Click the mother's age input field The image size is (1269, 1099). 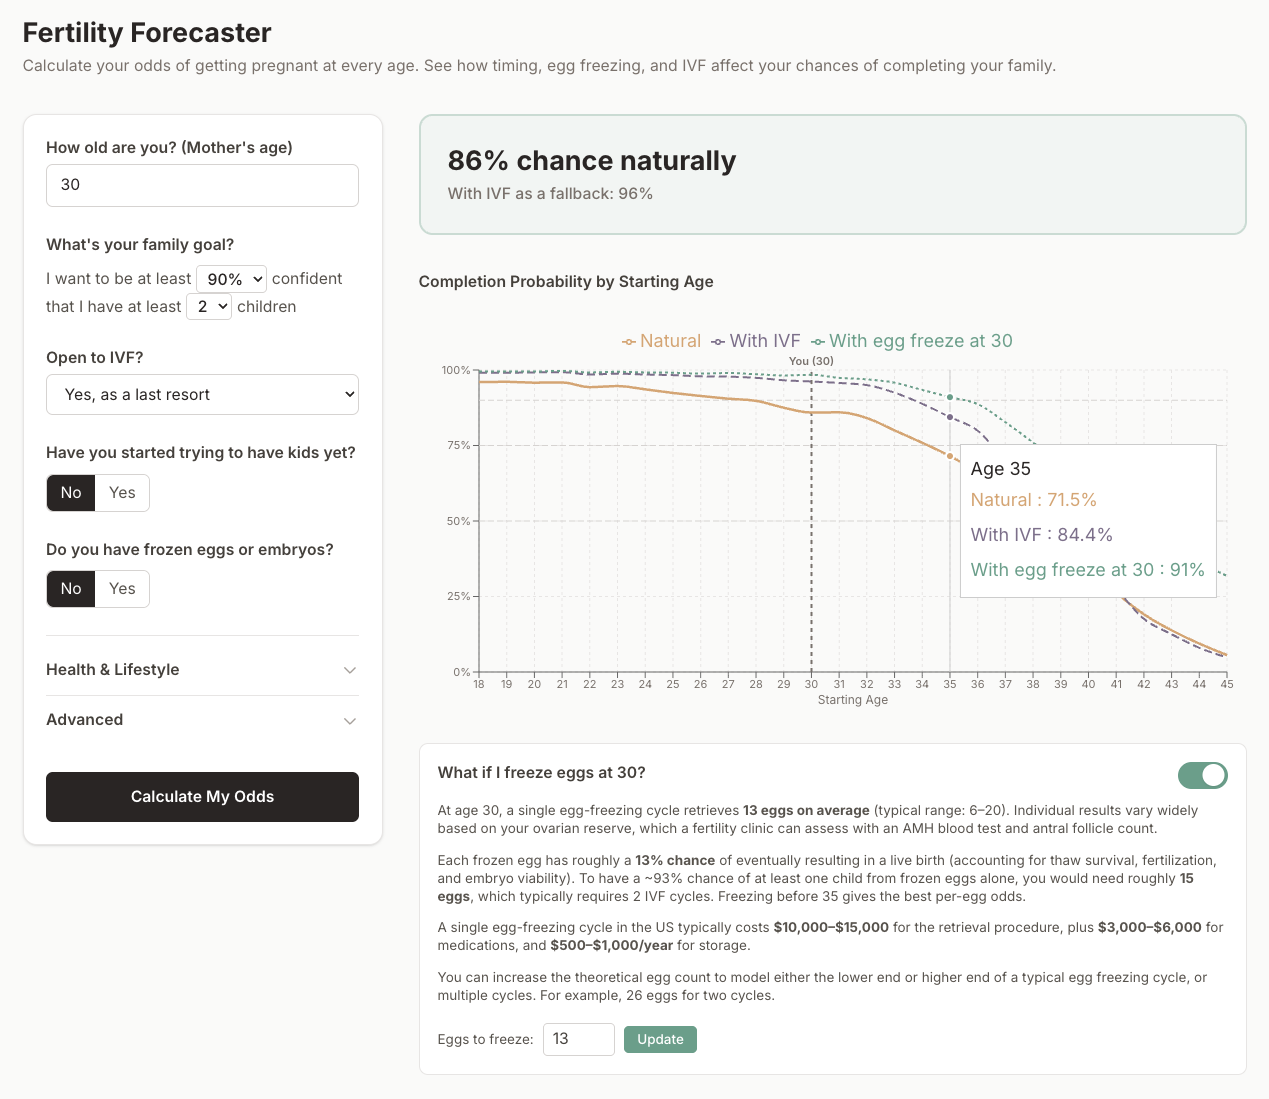point(202,185)
